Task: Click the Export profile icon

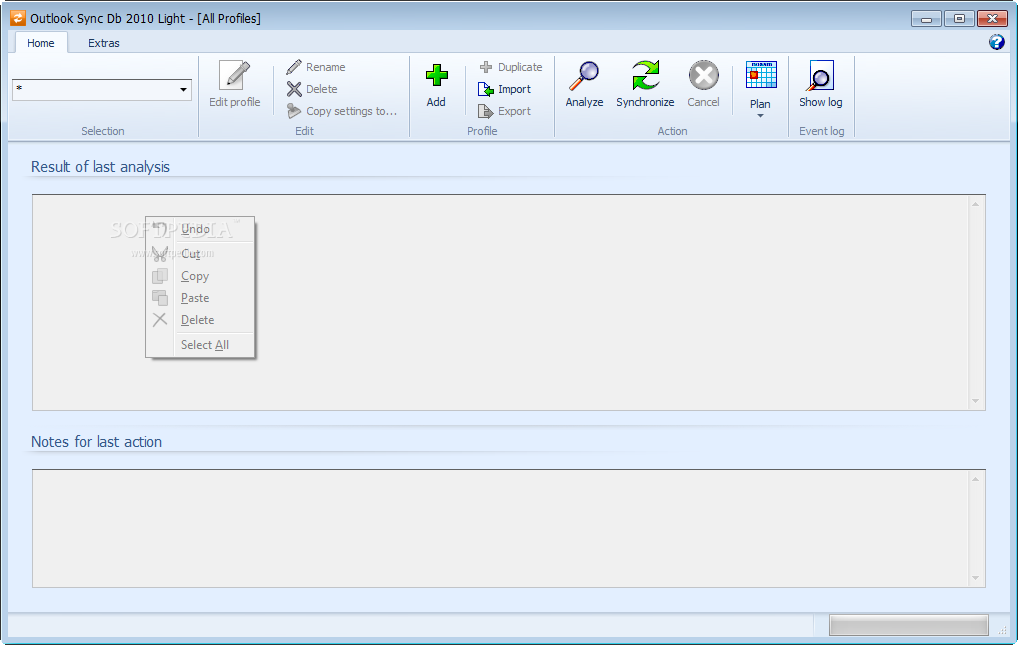Action: pos(486,111)
